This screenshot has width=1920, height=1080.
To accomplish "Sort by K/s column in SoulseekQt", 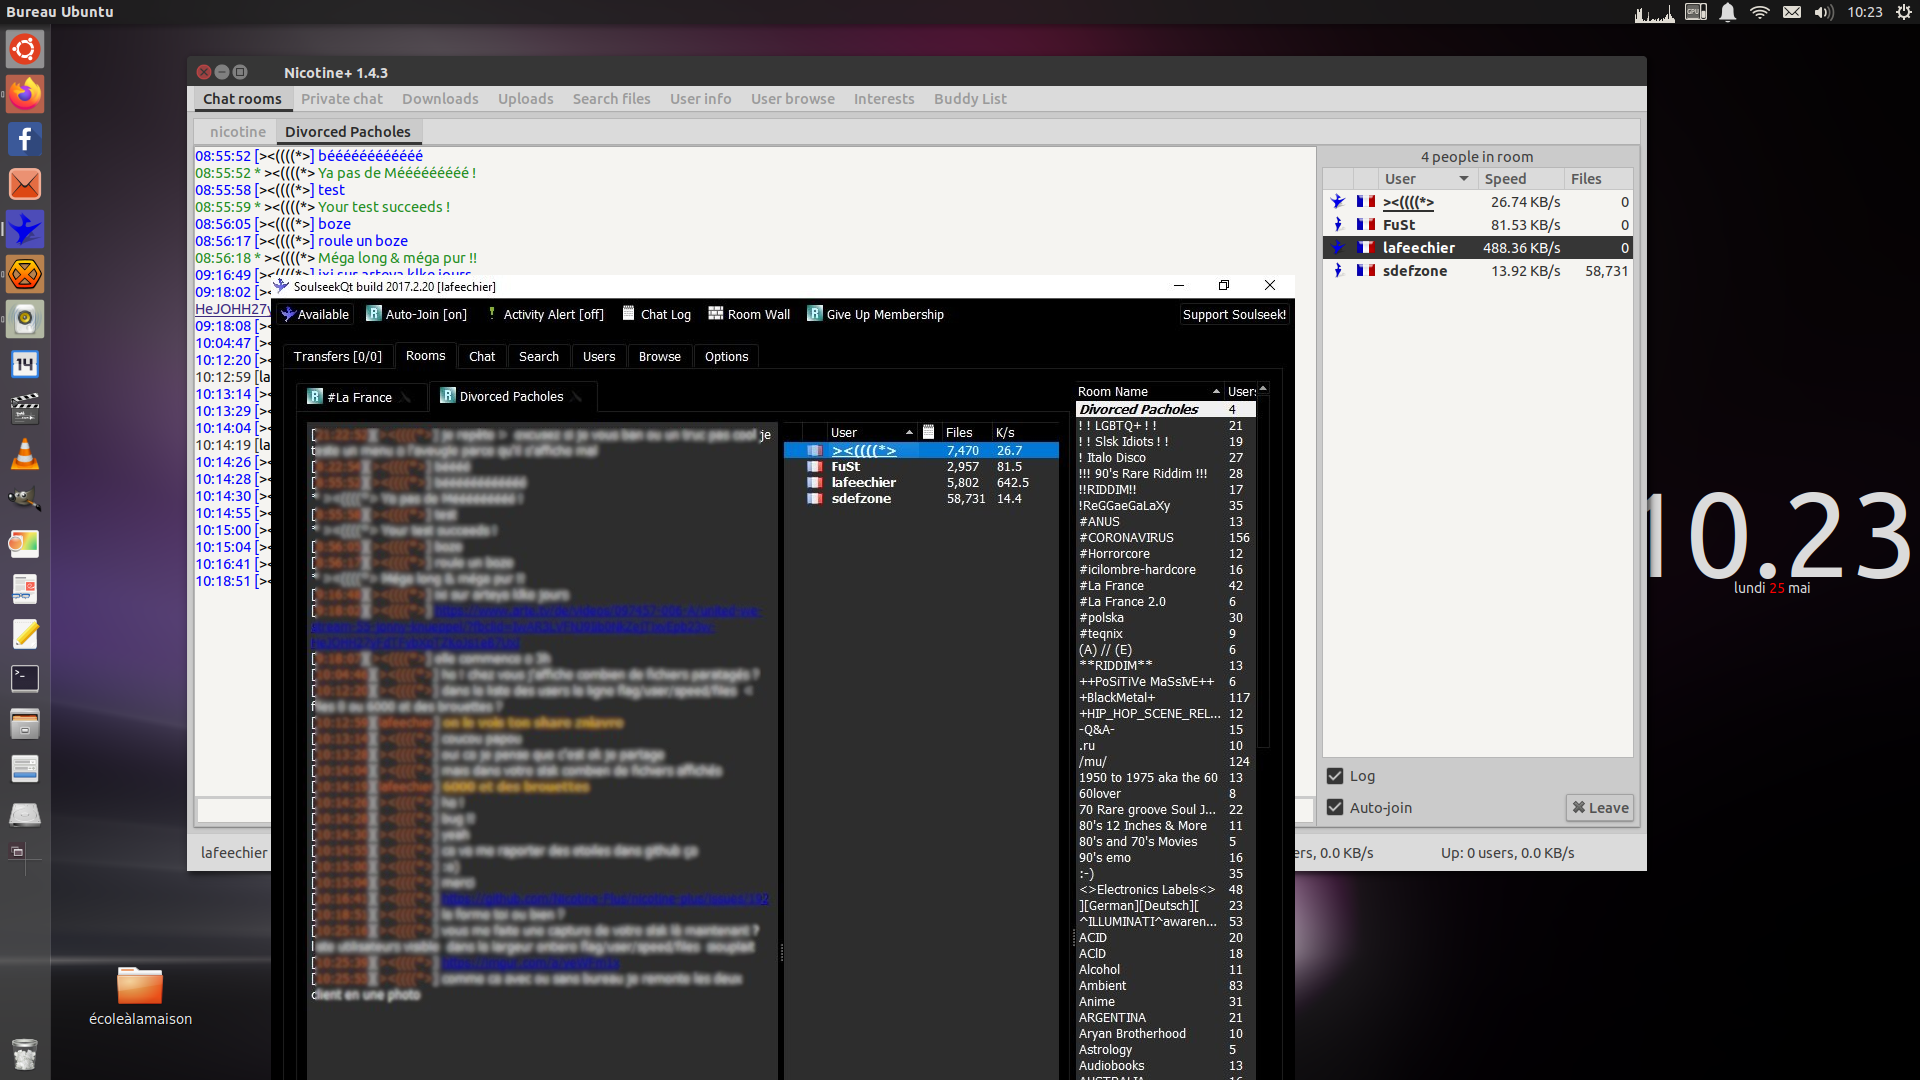I will (x=1025, y=432).
